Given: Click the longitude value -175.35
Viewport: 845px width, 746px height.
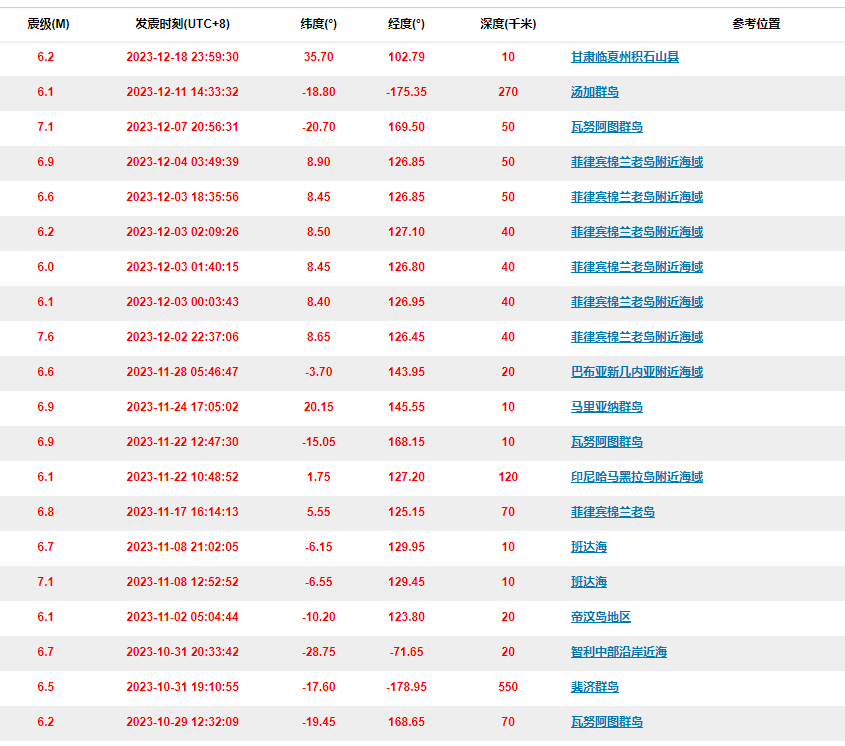Looking at the screenshot, I should 406,92.
